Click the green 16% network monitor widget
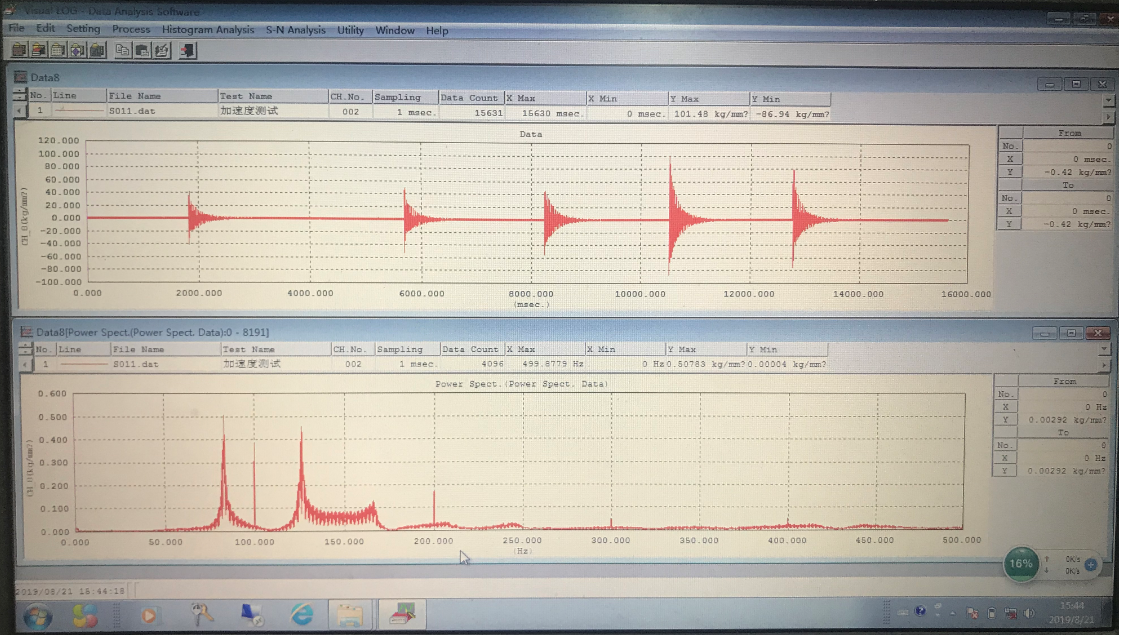This screenshot has height=635, width=1121. coord(1020,564)
